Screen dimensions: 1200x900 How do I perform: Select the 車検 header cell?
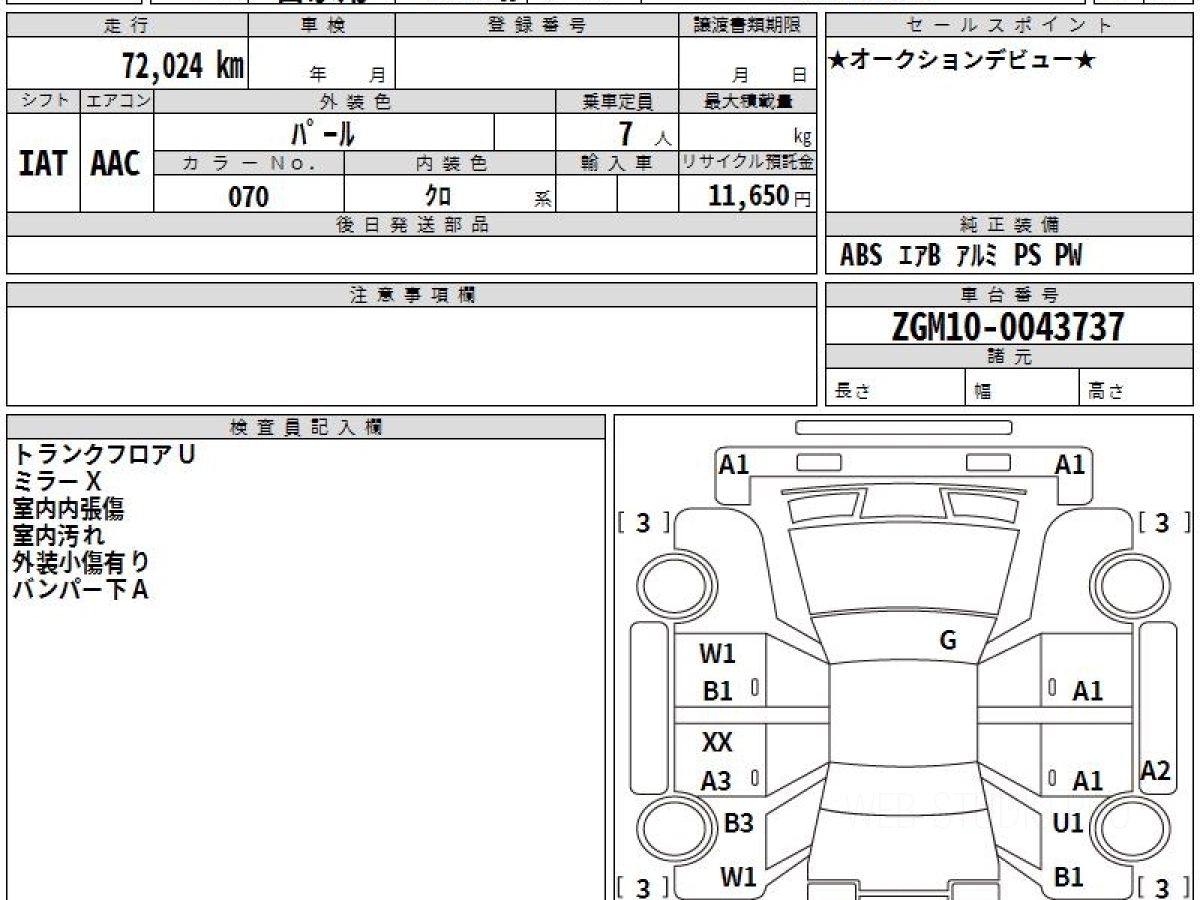coord(322,26)
